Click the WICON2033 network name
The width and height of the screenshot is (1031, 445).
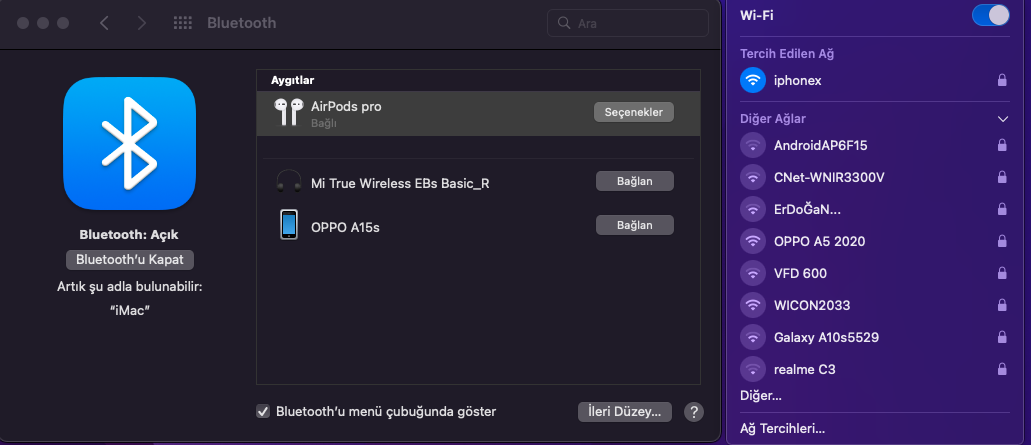812,305
